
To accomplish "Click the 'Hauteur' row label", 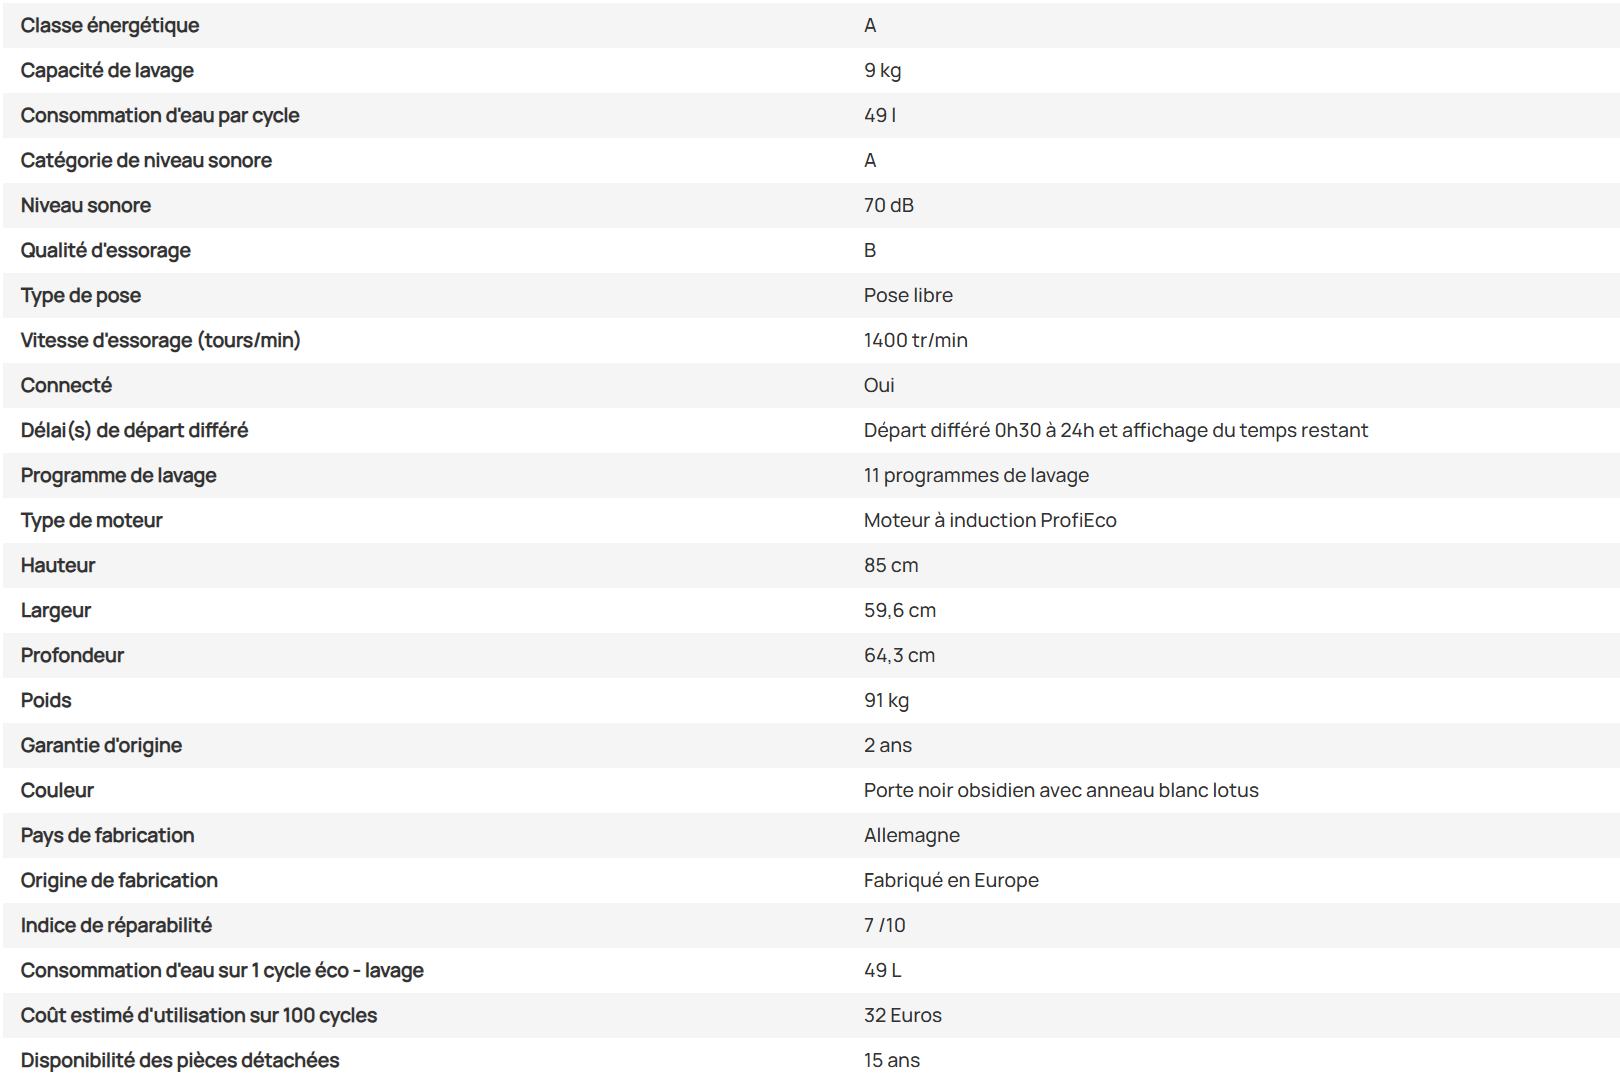I will click(58, 566).
